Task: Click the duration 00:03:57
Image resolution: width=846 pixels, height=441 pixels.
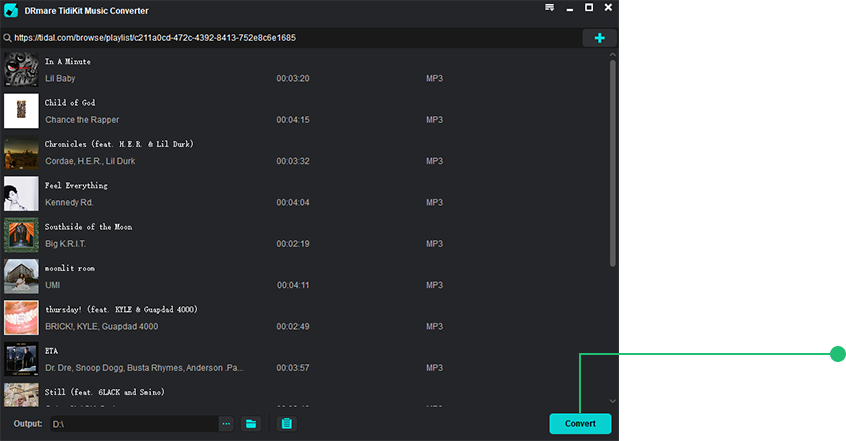Action: pos(293,368)
